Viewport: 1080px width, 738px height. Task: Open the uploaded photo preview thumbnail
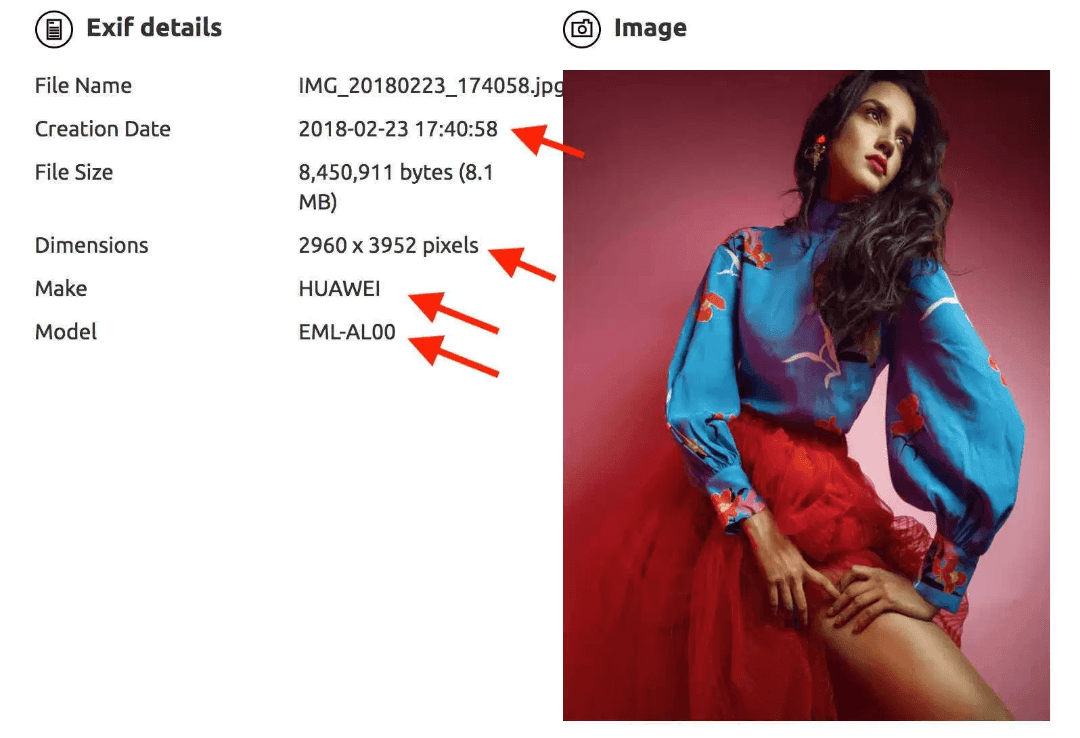point(806,396)
